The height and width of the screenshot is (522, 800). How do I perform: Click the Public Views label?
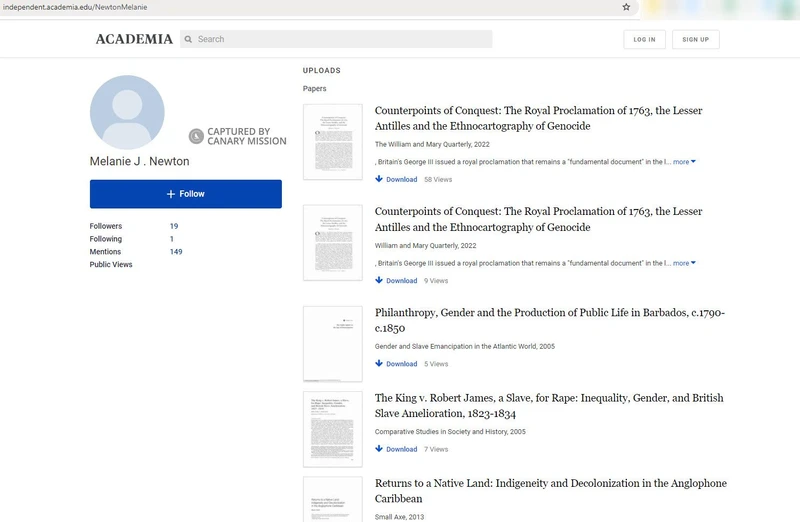click(111, 264)
